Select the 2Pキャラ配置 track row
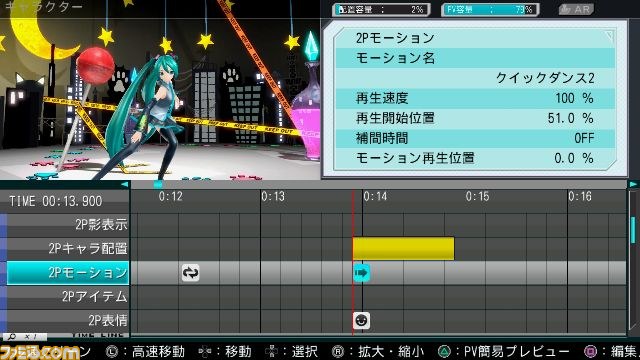 click(x=68, y=249)
